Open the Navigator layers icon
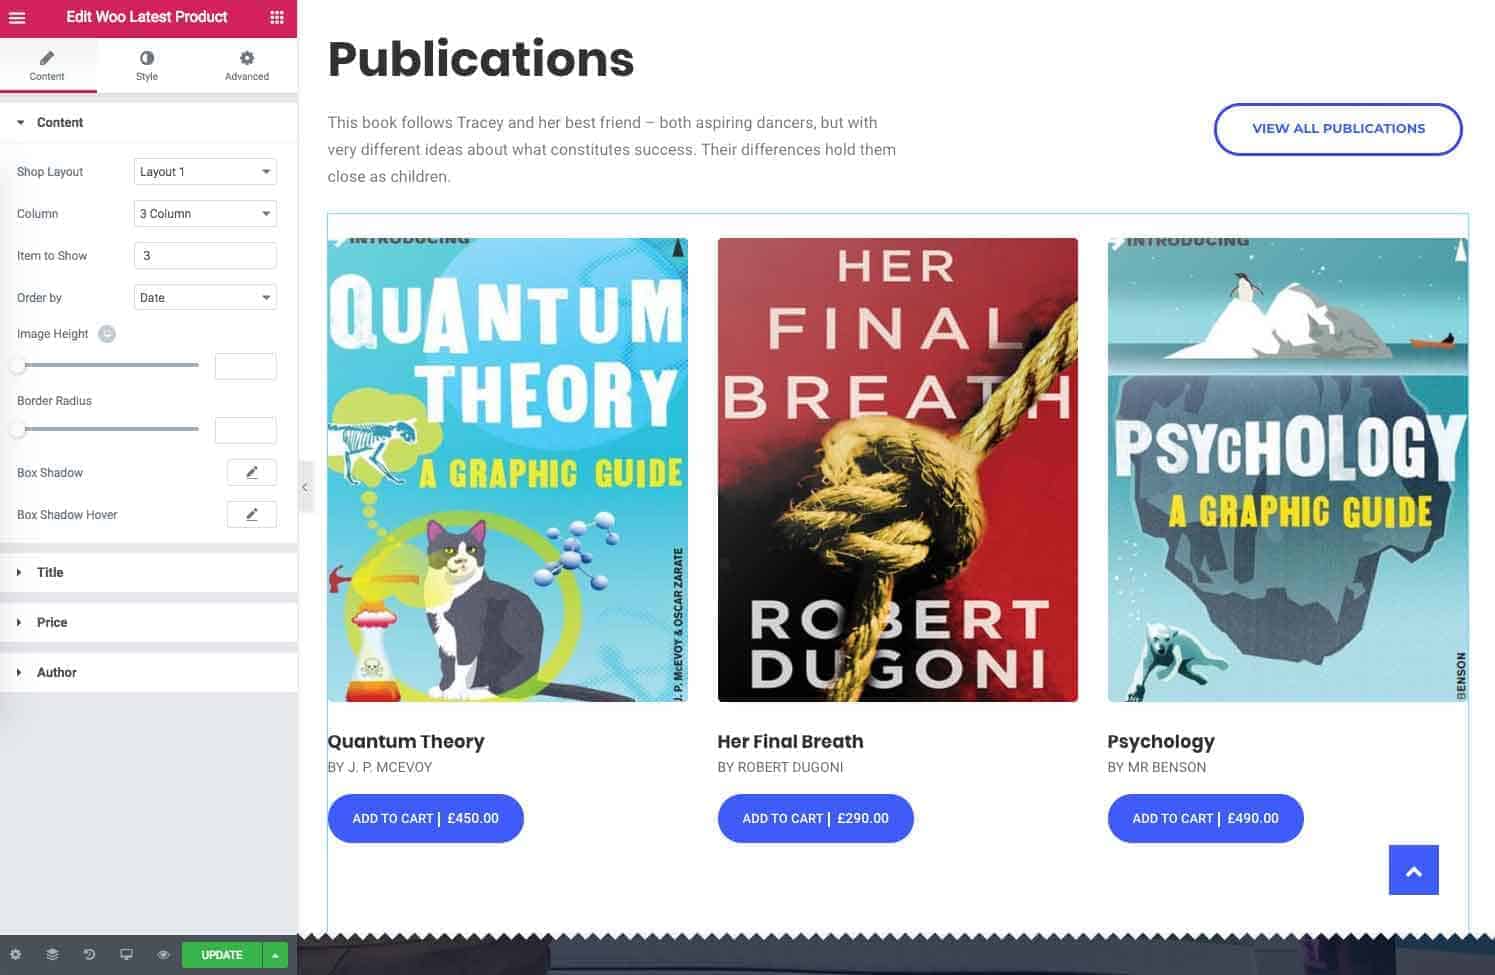This screenshot has width=1495, height=975. [x=52, y=954]
